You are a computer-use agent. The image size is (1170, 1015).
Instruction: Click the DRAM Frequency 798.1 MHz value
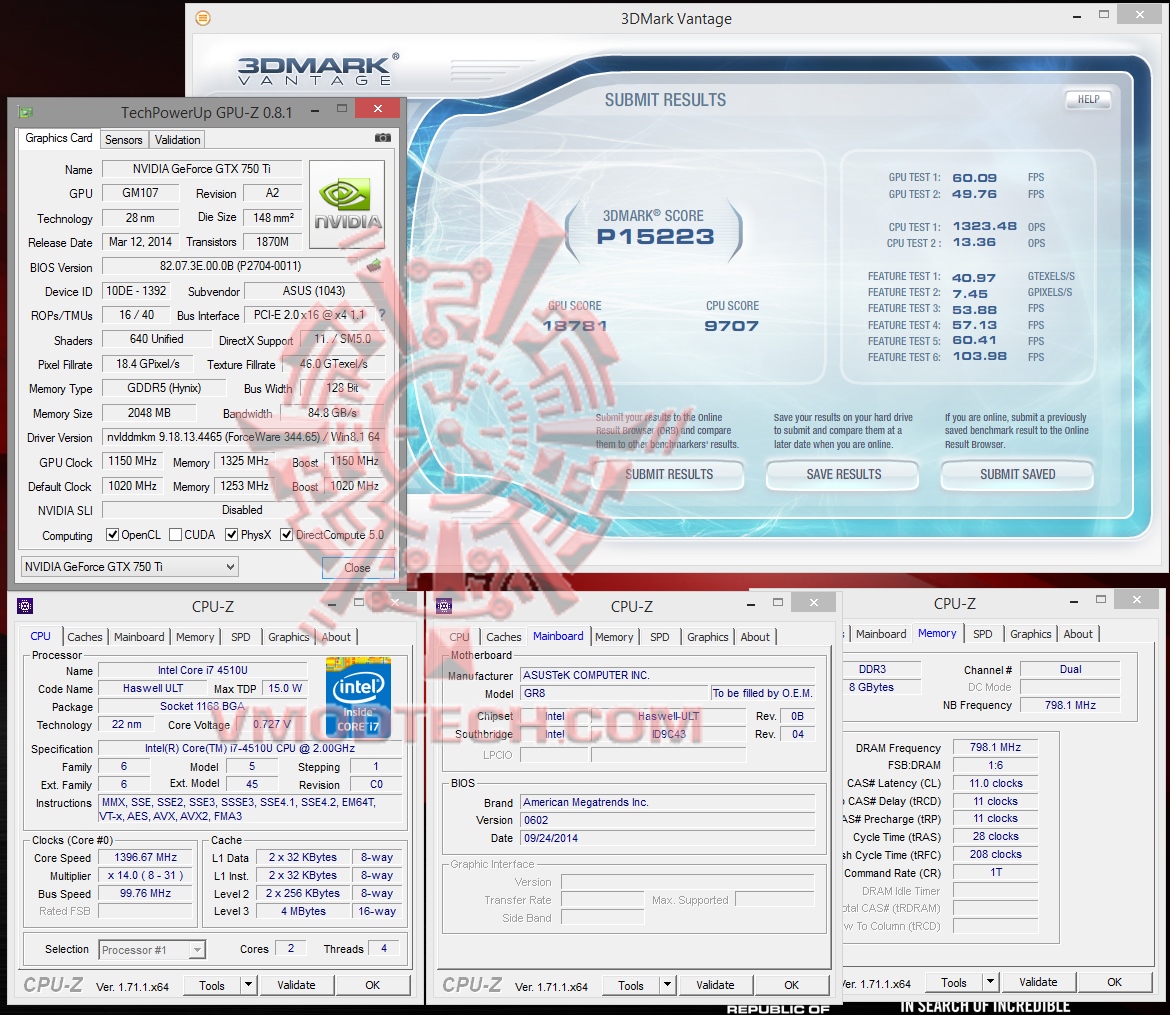995,747
